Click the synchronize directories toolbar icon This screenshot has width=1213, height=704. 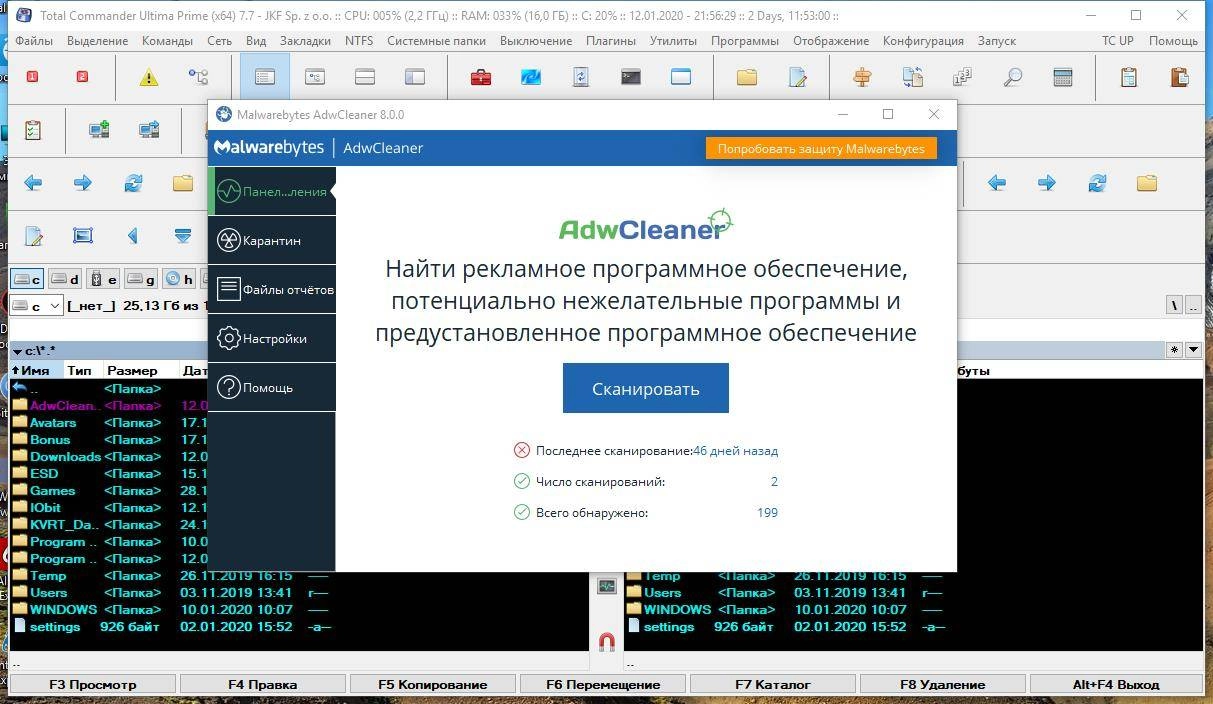coord(913,77)
